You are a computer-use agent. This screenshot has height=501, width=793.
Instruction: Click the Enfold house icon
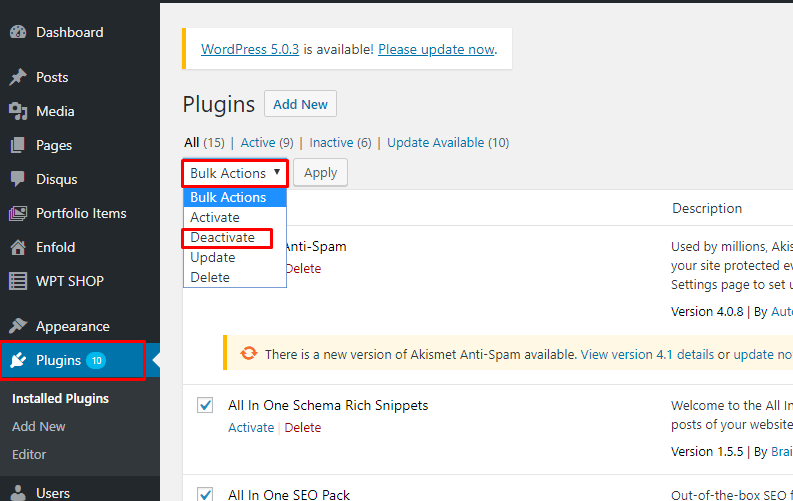point(18,247)
